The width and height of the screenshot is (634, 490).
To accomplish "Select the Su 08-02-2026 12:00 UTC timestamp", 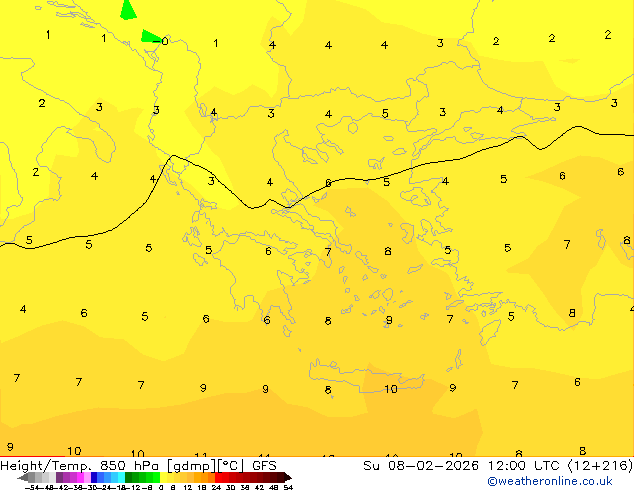I will 497,465.
